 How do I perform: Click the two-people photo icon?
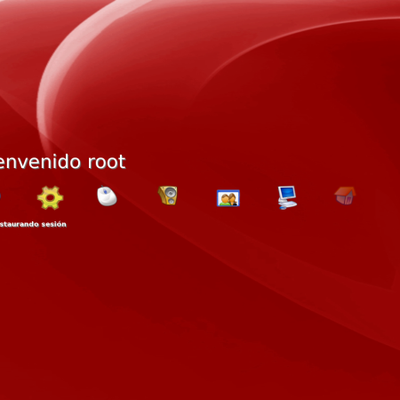228,198
